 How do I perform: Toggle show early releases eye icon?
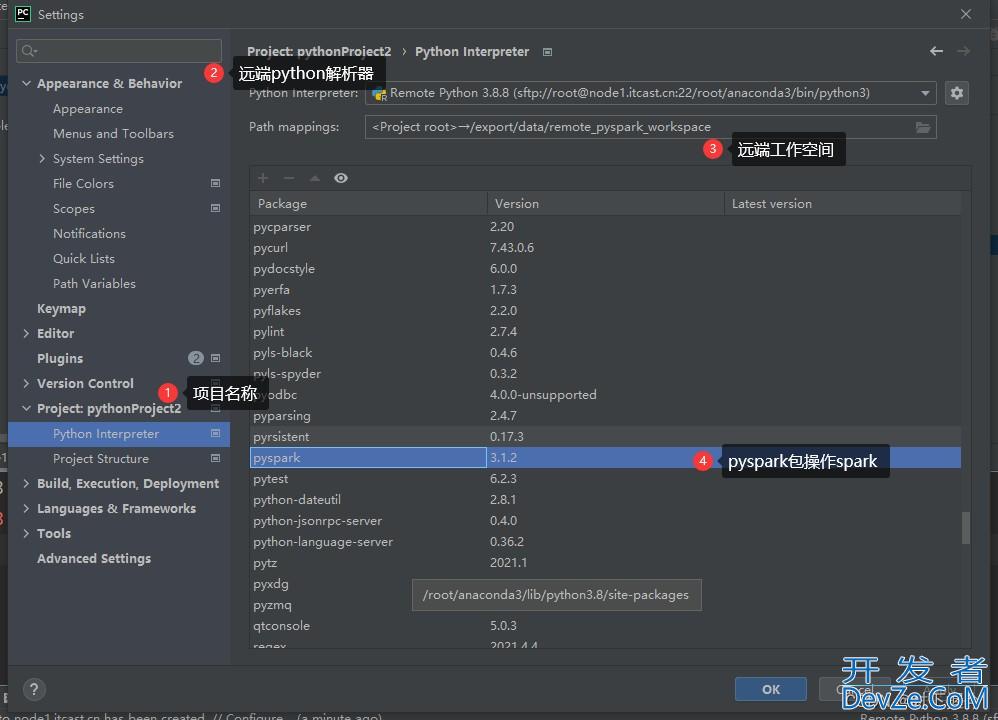(341, 178)
